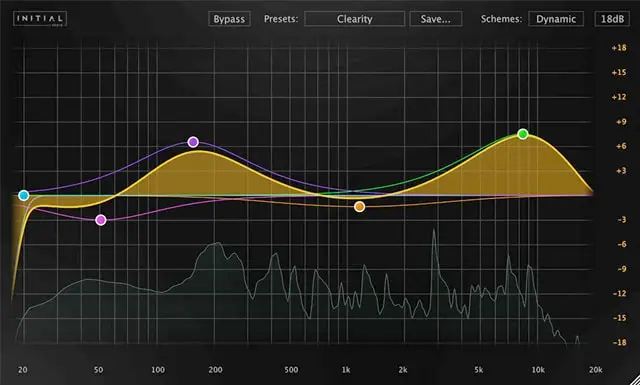Toggle the Bypass button

[229, 19]
